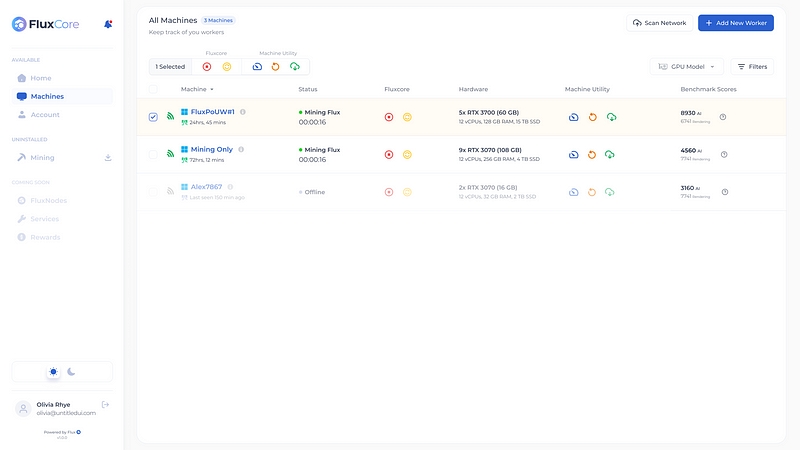Click the FluxCore logo

pyautogui.click(x=45, y=24)
